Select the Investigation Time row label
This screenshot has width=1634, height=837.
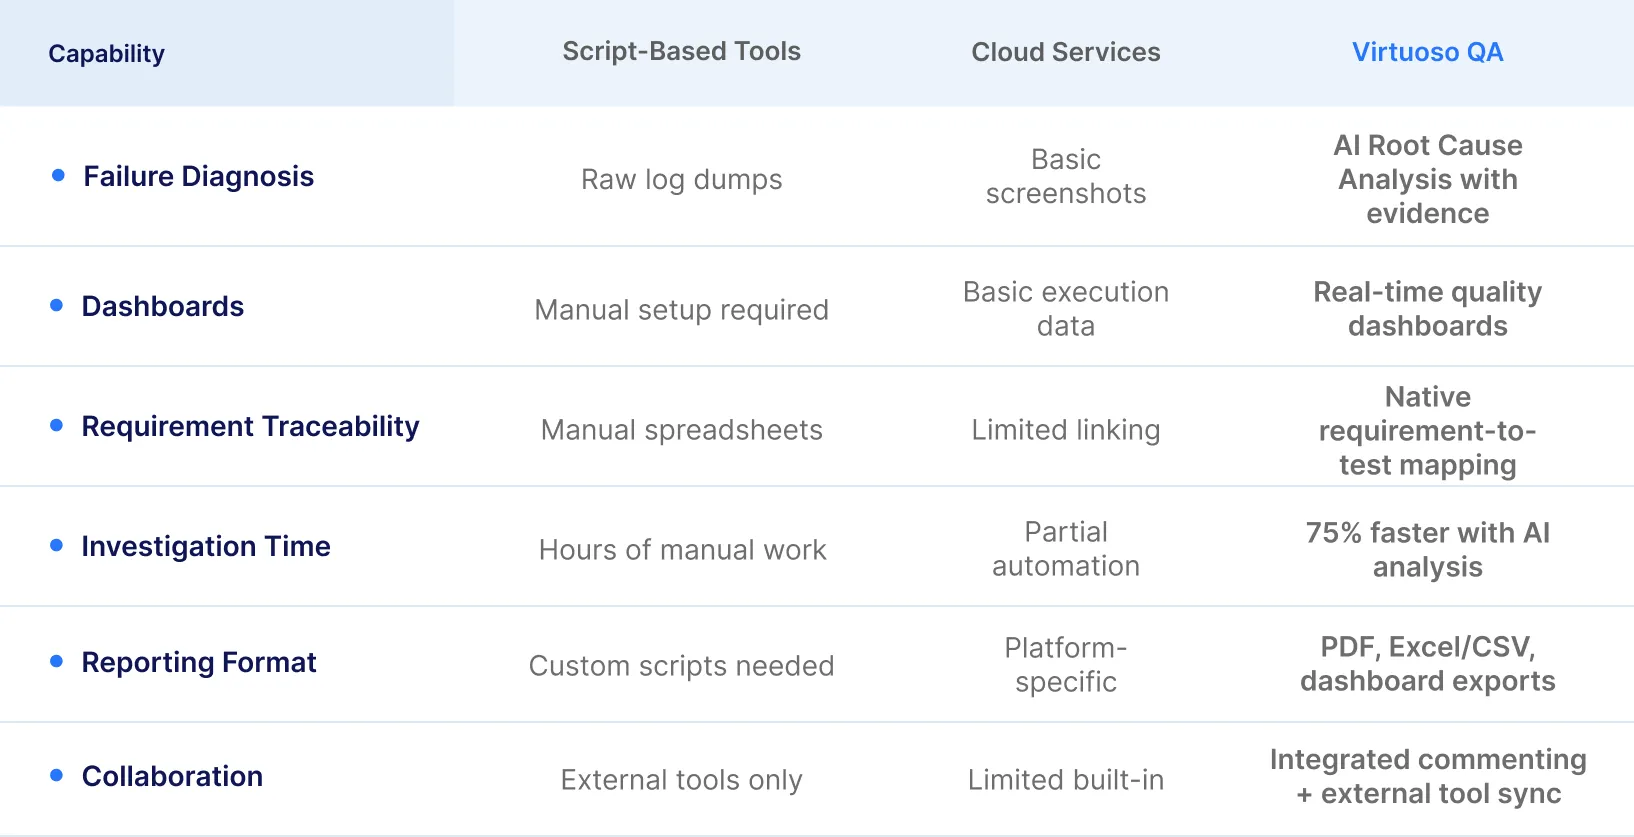tap(206, 546)
